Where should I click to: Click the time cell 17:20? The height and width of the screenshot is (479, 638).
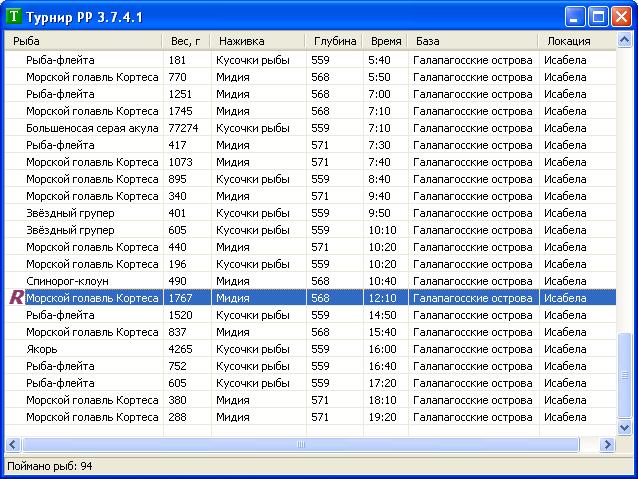click(x=382, y=383)
